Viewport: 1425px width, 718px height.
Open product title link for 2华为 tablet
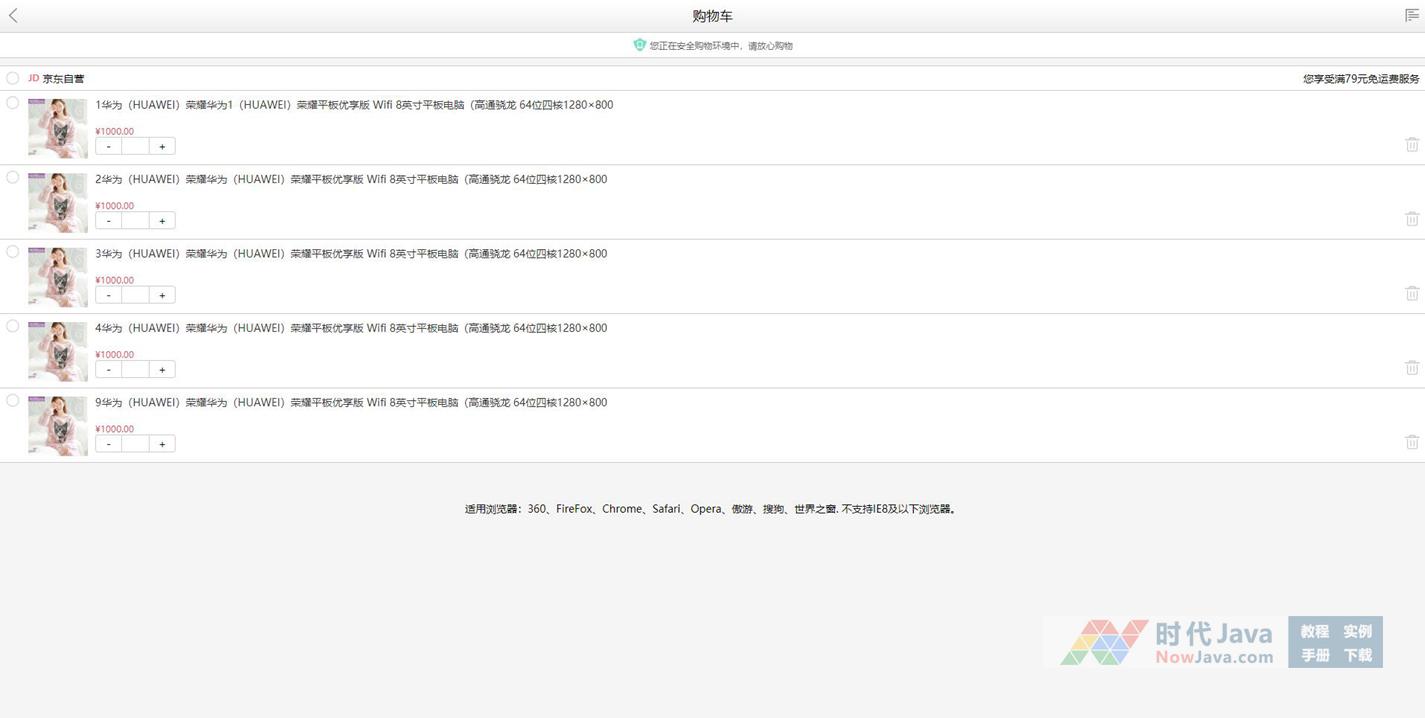pos(351,179)
